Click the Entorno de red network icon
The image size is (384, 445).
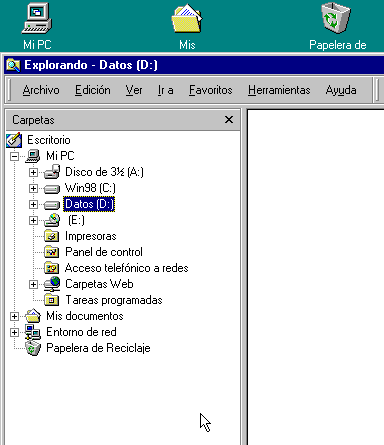(33, 332)
